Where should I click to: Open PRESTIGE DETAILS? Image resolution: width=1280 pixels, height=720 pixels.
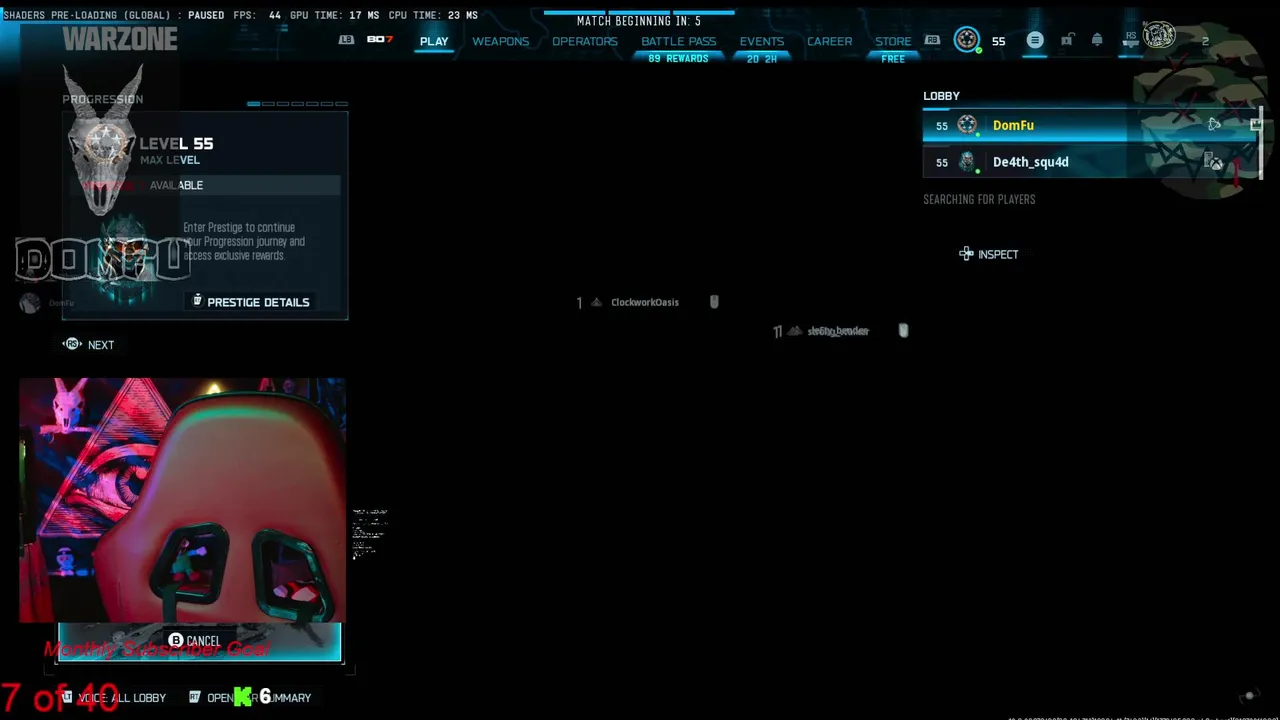pos(251,302)
